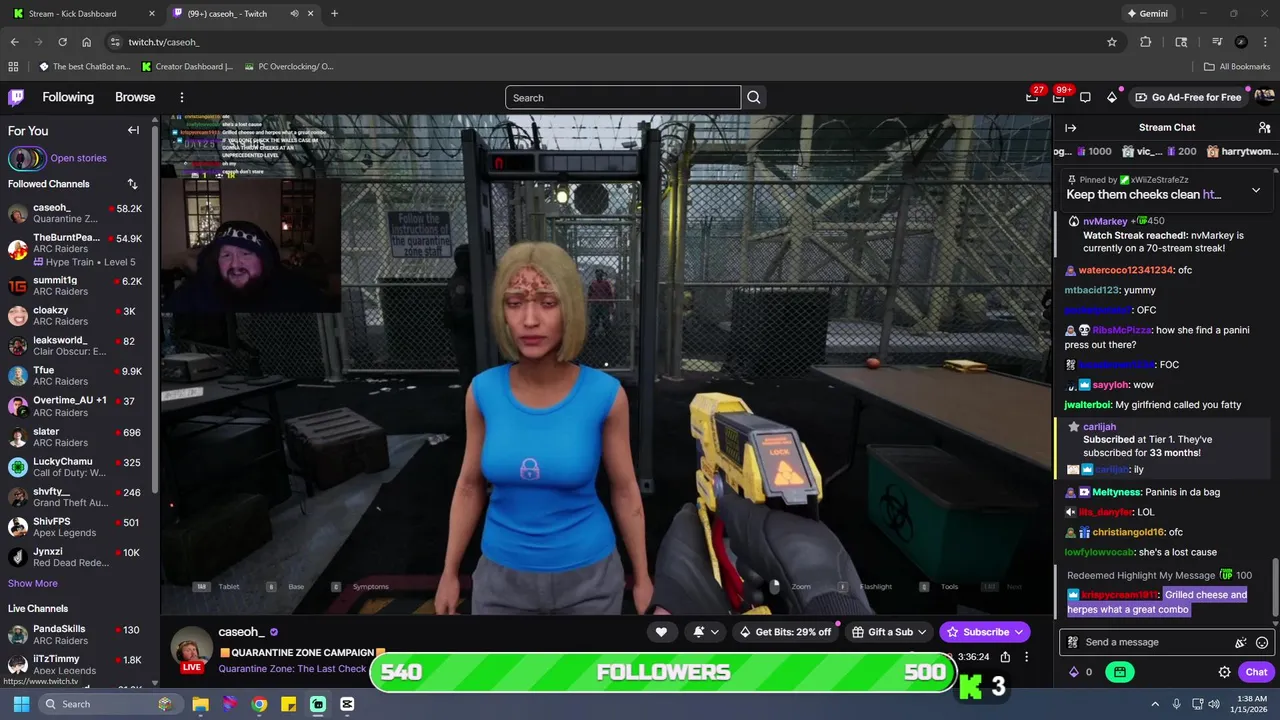Click the channel points diamond balance
The image size is (1280, 720).
[1080, 672]
